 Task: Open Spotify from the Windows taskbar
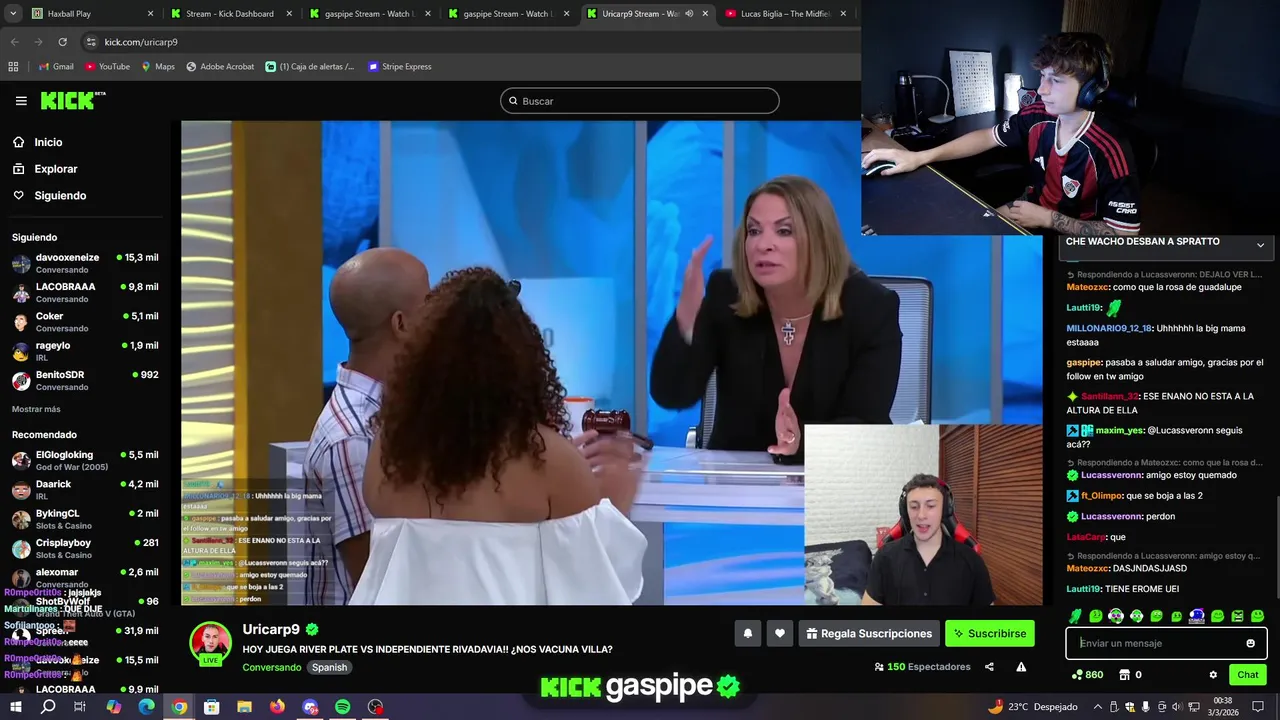pos(343,707)
